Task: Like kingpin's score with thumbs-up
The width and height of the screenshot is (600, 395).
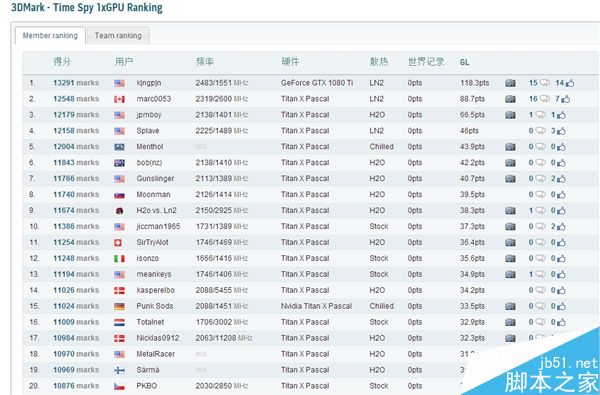Action: [569, 83]
